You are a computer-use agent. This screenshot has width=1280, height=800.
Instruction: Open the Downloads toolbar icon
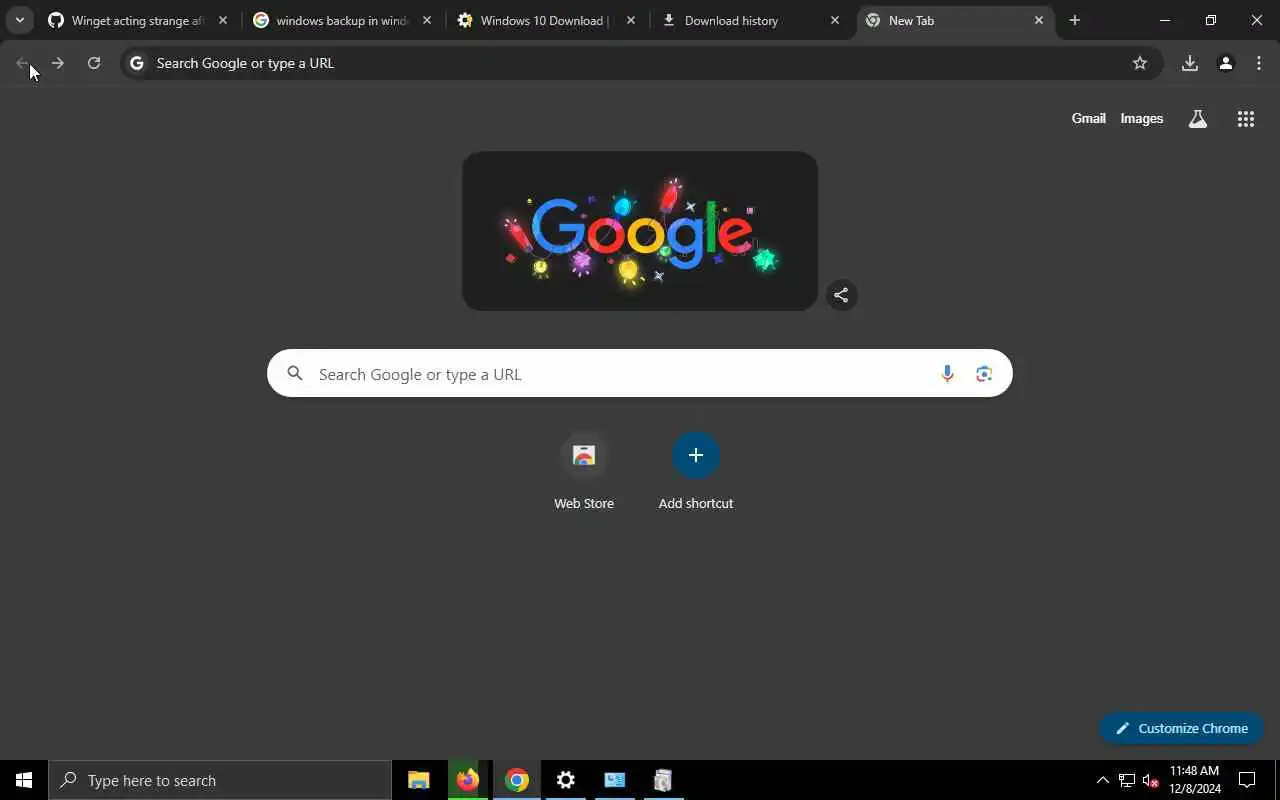1190,63
